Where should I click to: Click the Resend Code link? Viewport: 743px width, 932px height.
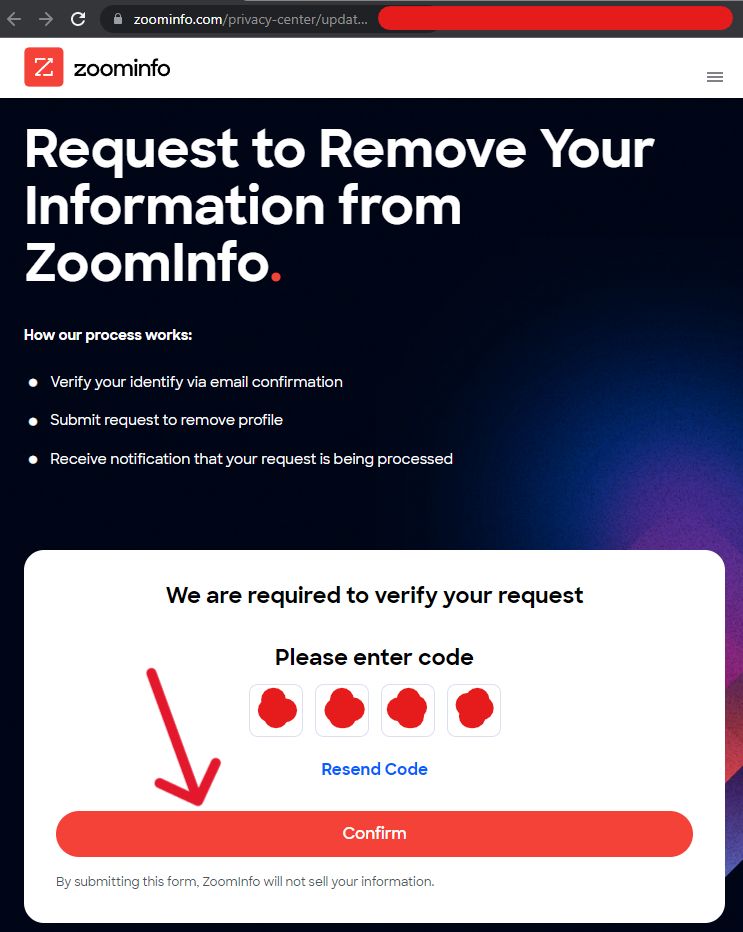click(374, 769)
